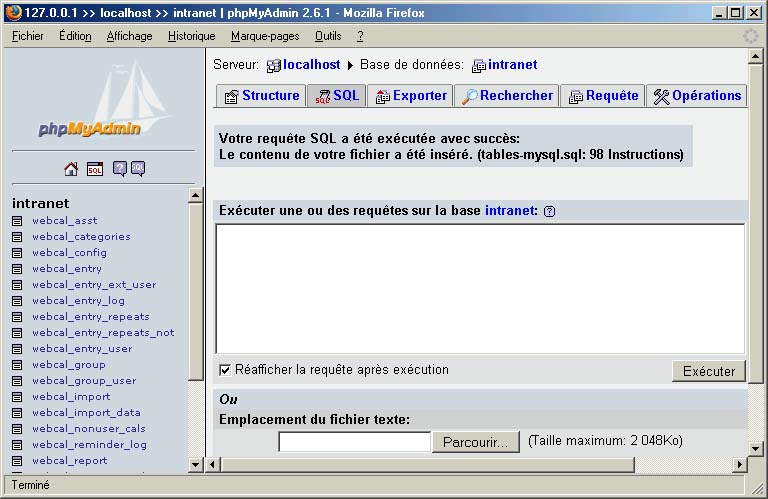The image size is (768, 499).
Task: Click the table icon beside webcal_config
Action: [x=17, y=253]
